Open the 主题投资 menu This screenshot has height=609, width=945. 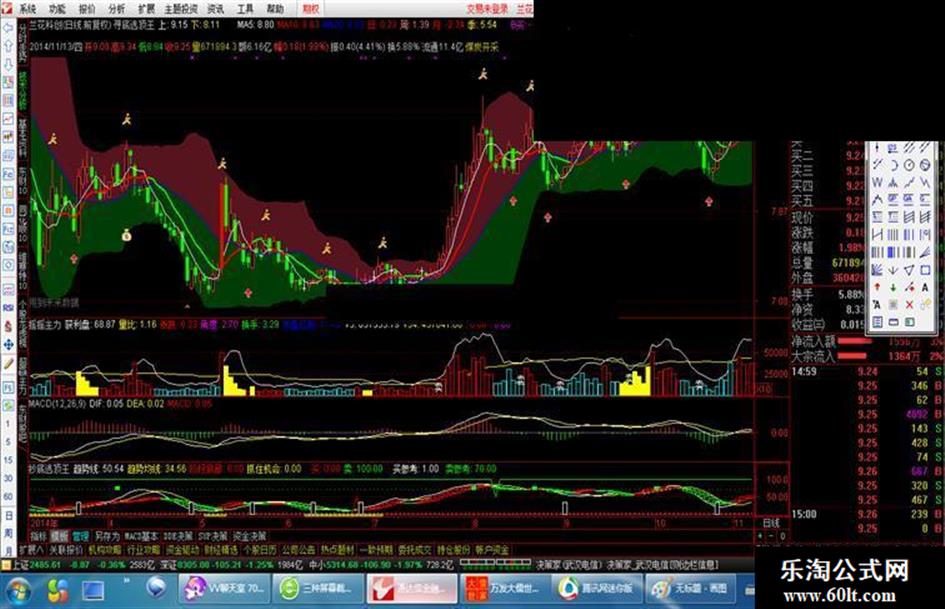[181, 8]
